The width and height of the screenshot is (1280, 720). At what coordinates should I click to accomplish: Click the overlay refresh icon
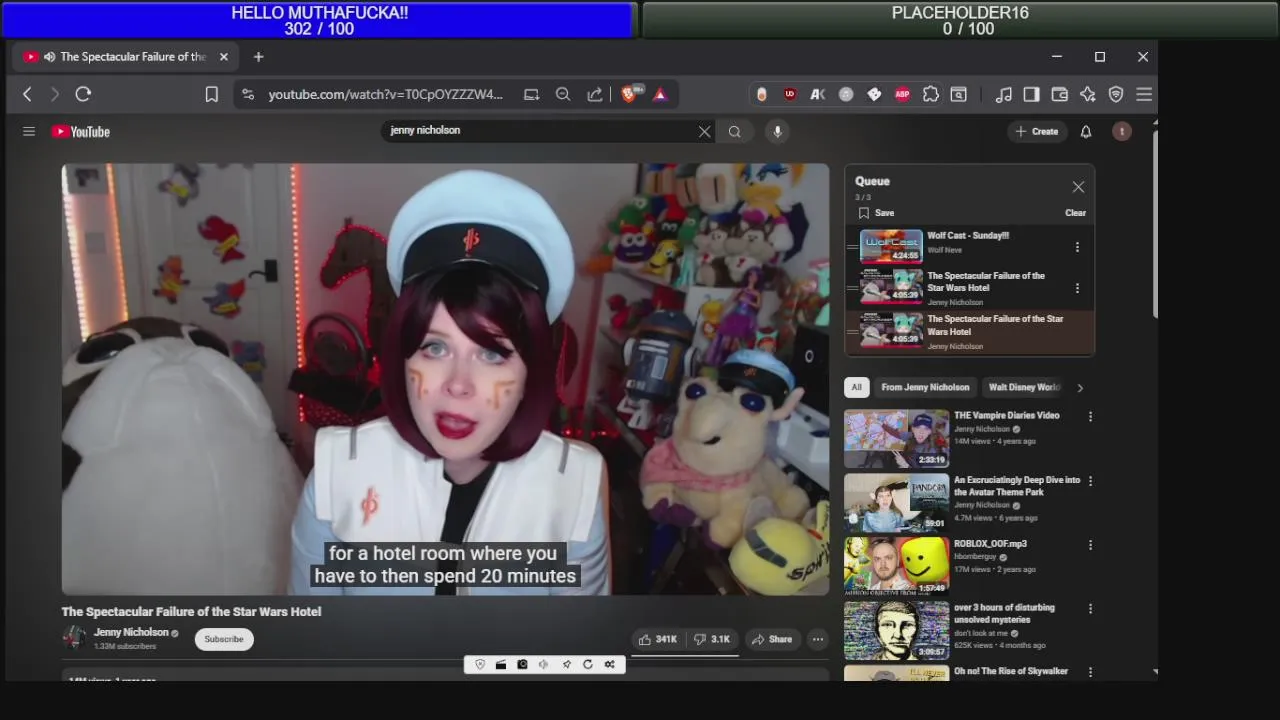tap(587, 664)
